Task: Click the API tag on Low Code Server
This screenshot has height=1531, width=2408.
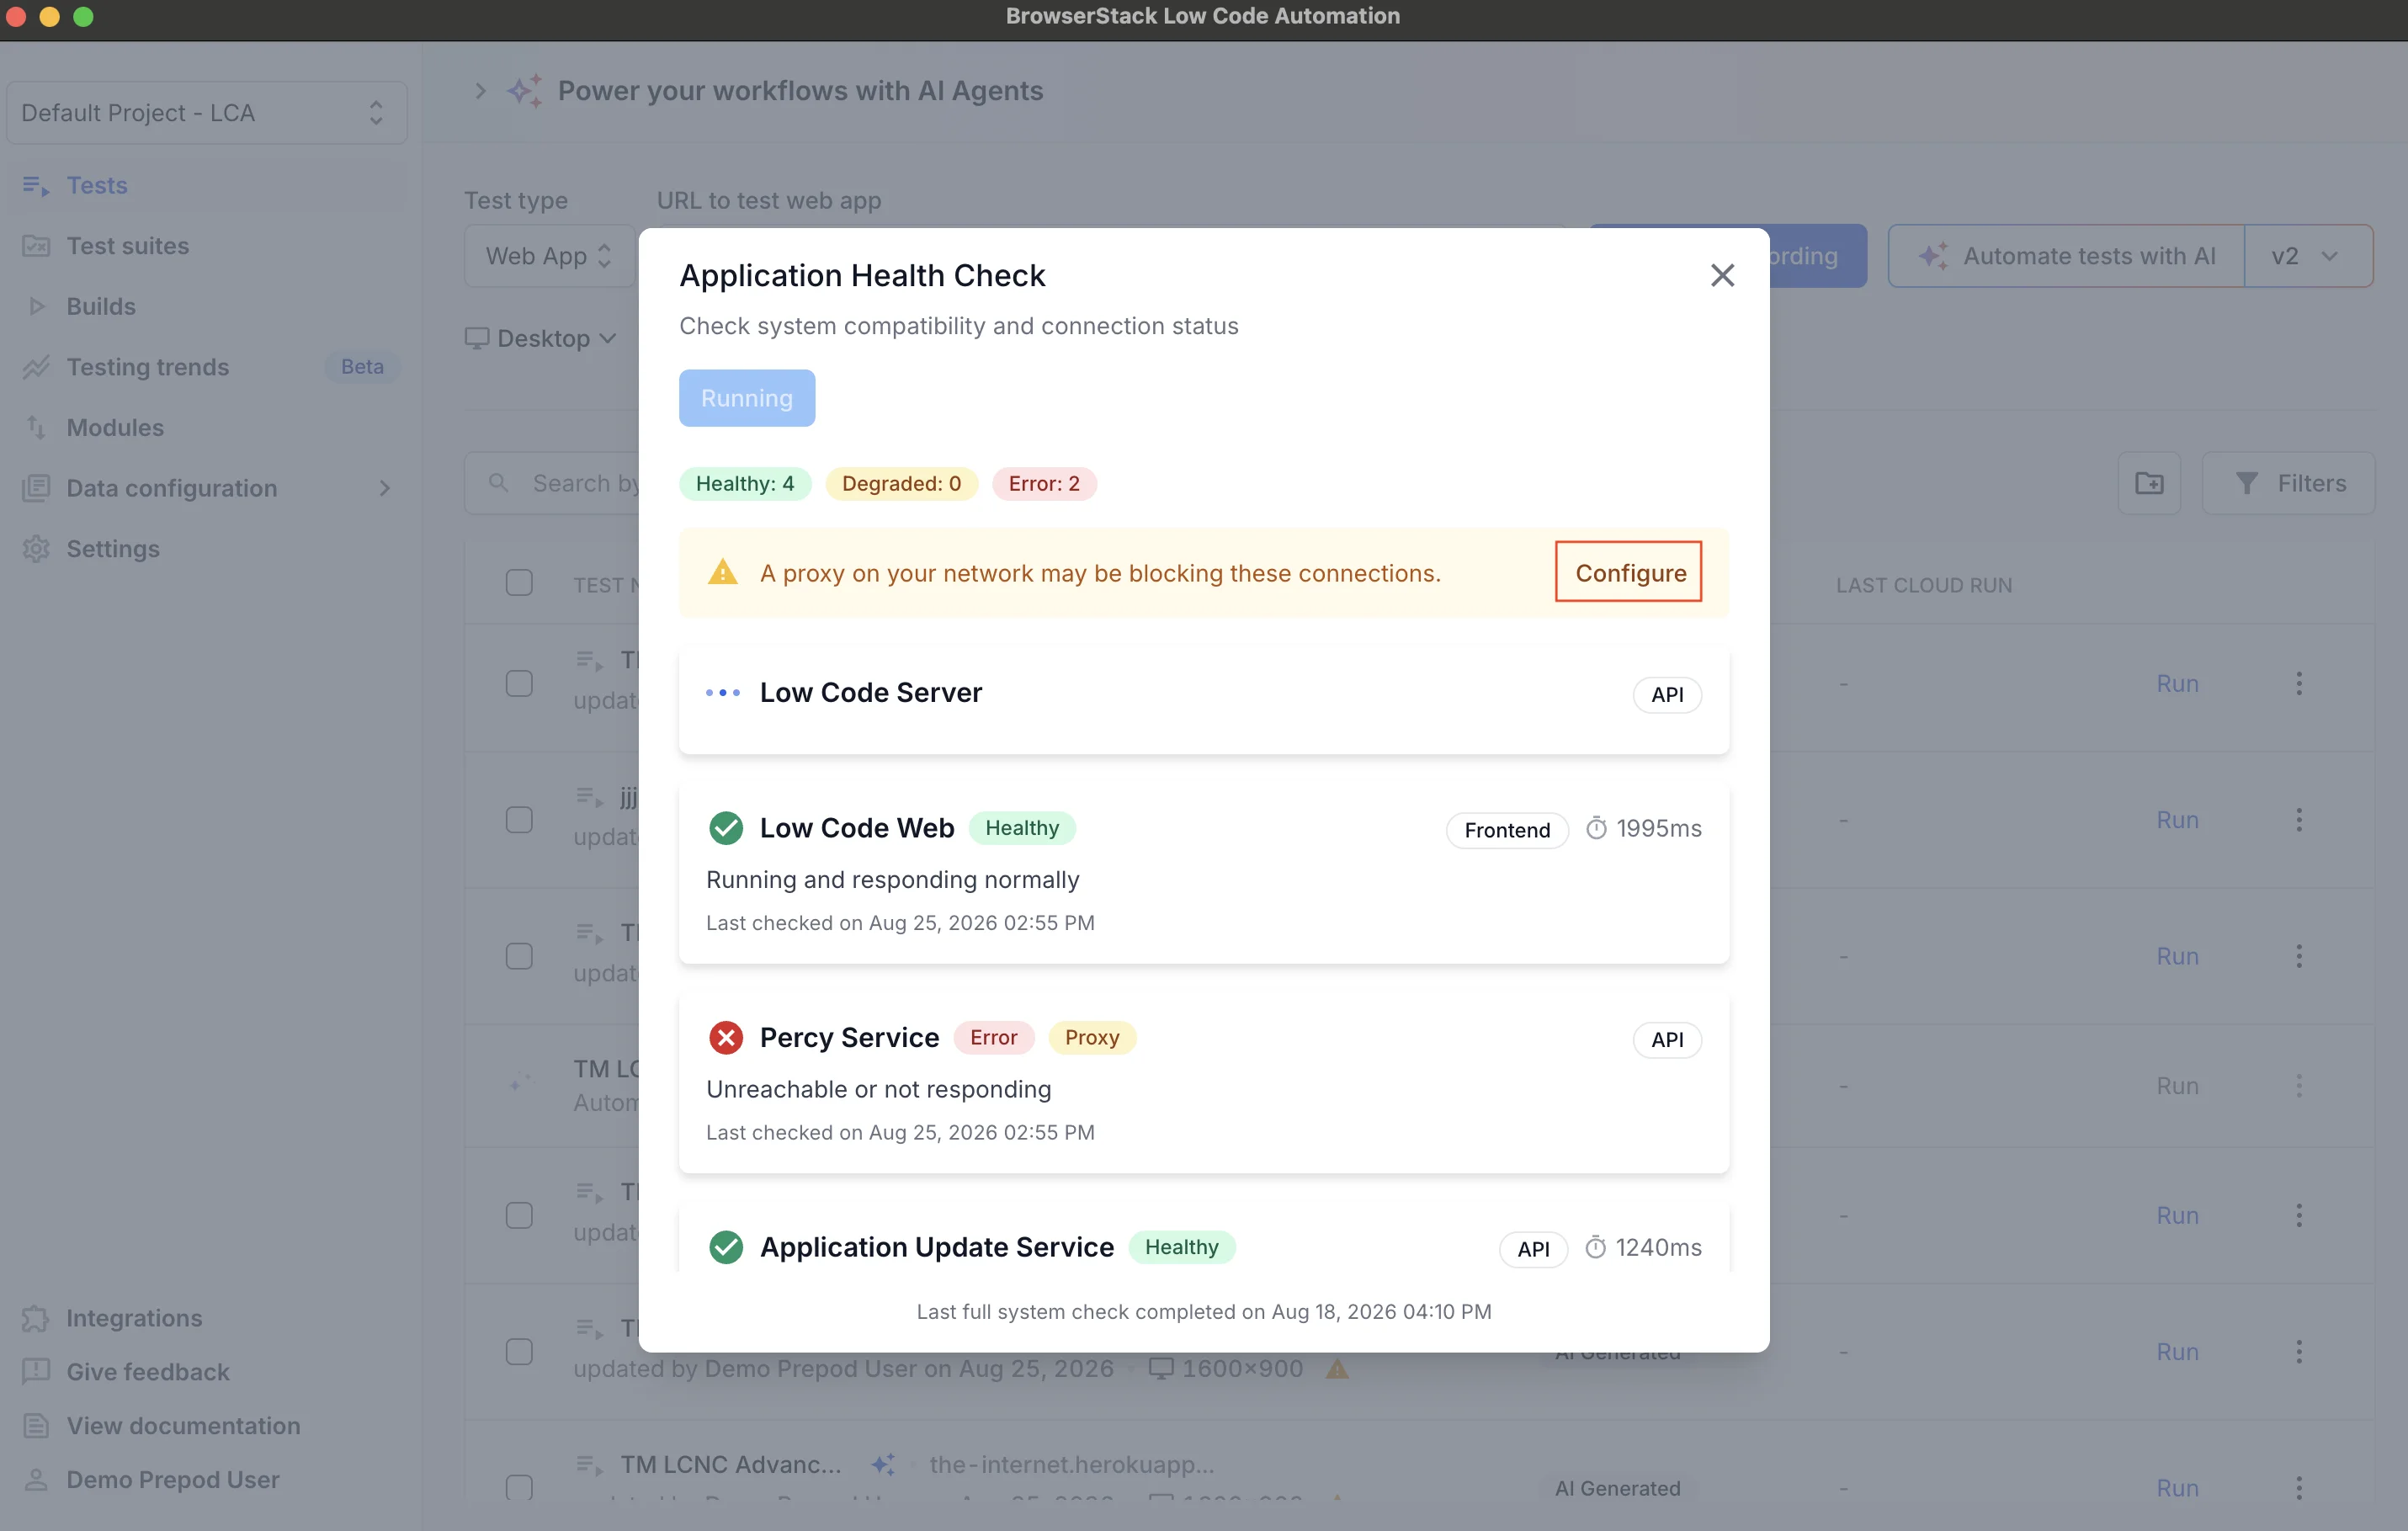Action: pos(1667,695)
